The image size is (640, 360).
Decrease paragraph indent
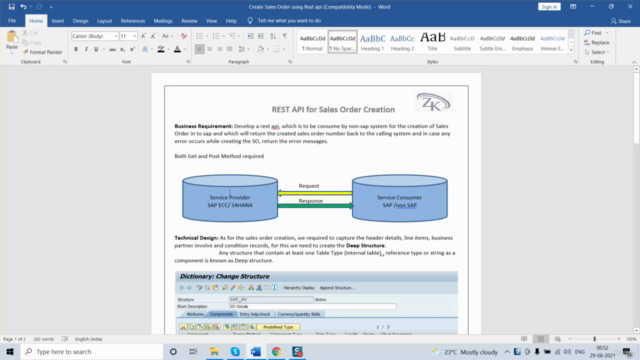click(x=251, y=36)
